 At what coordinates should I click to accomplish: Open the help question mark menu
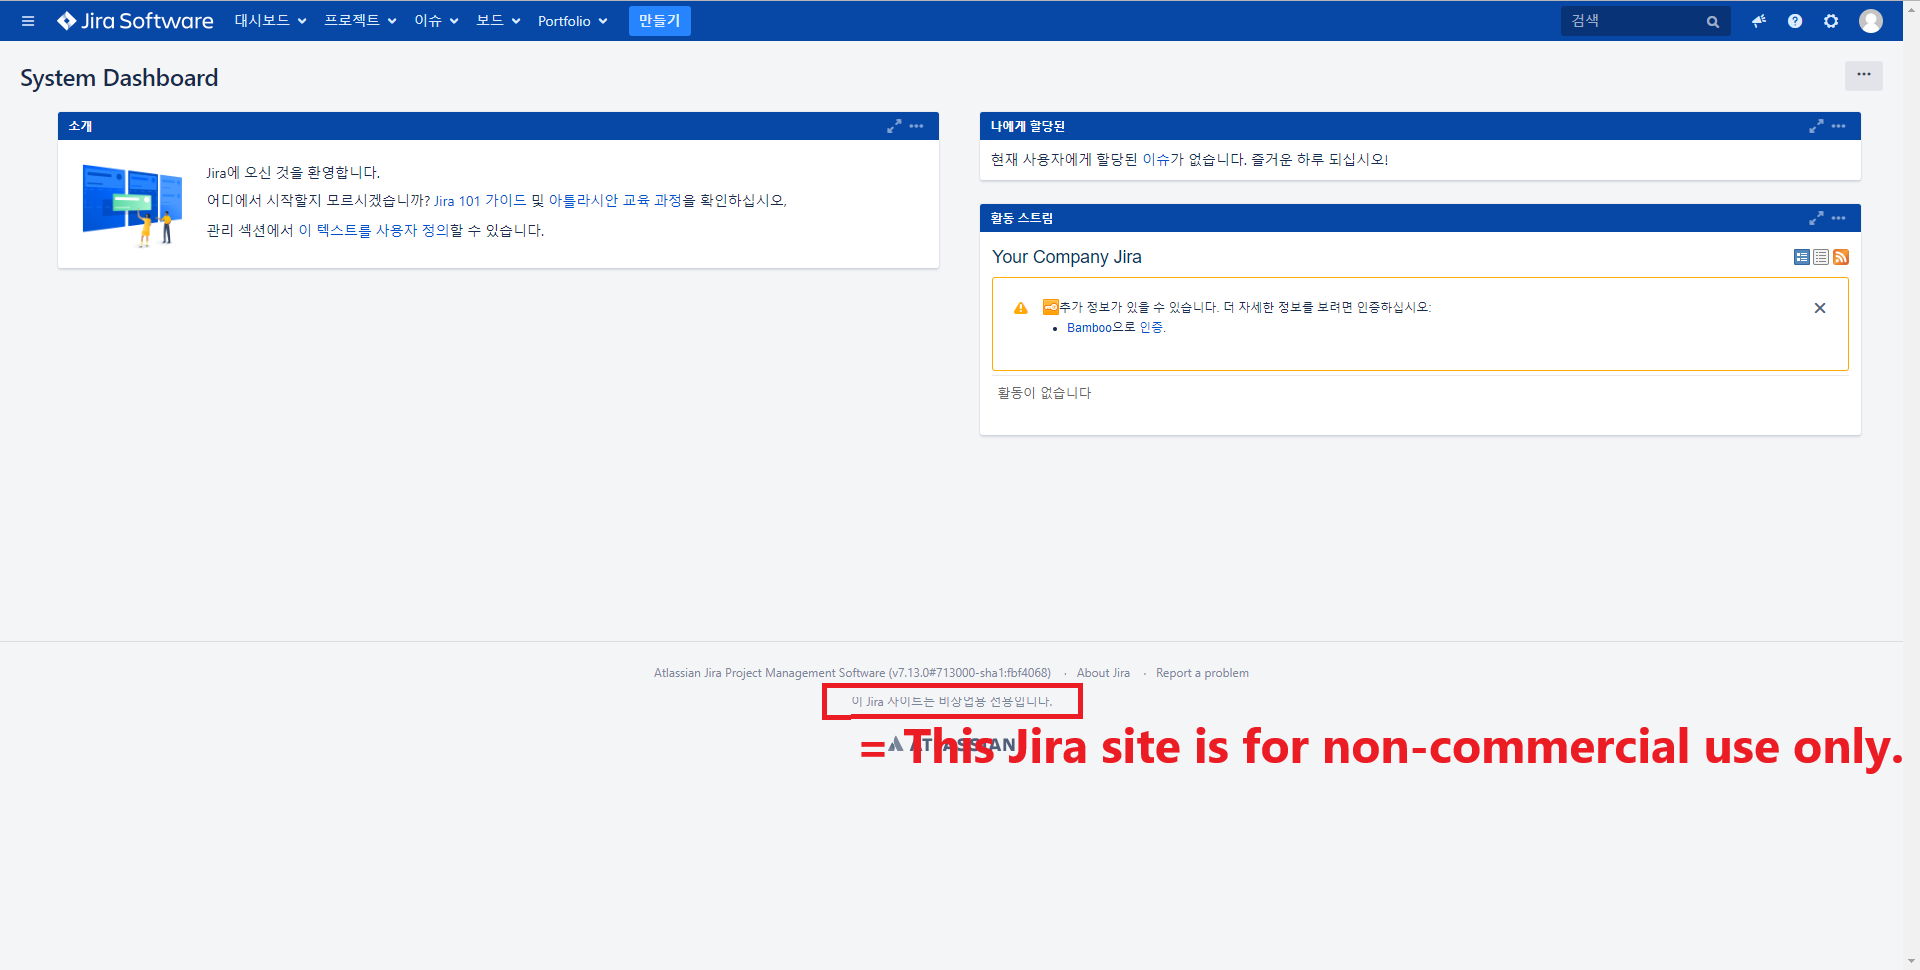click(1795, 21)
